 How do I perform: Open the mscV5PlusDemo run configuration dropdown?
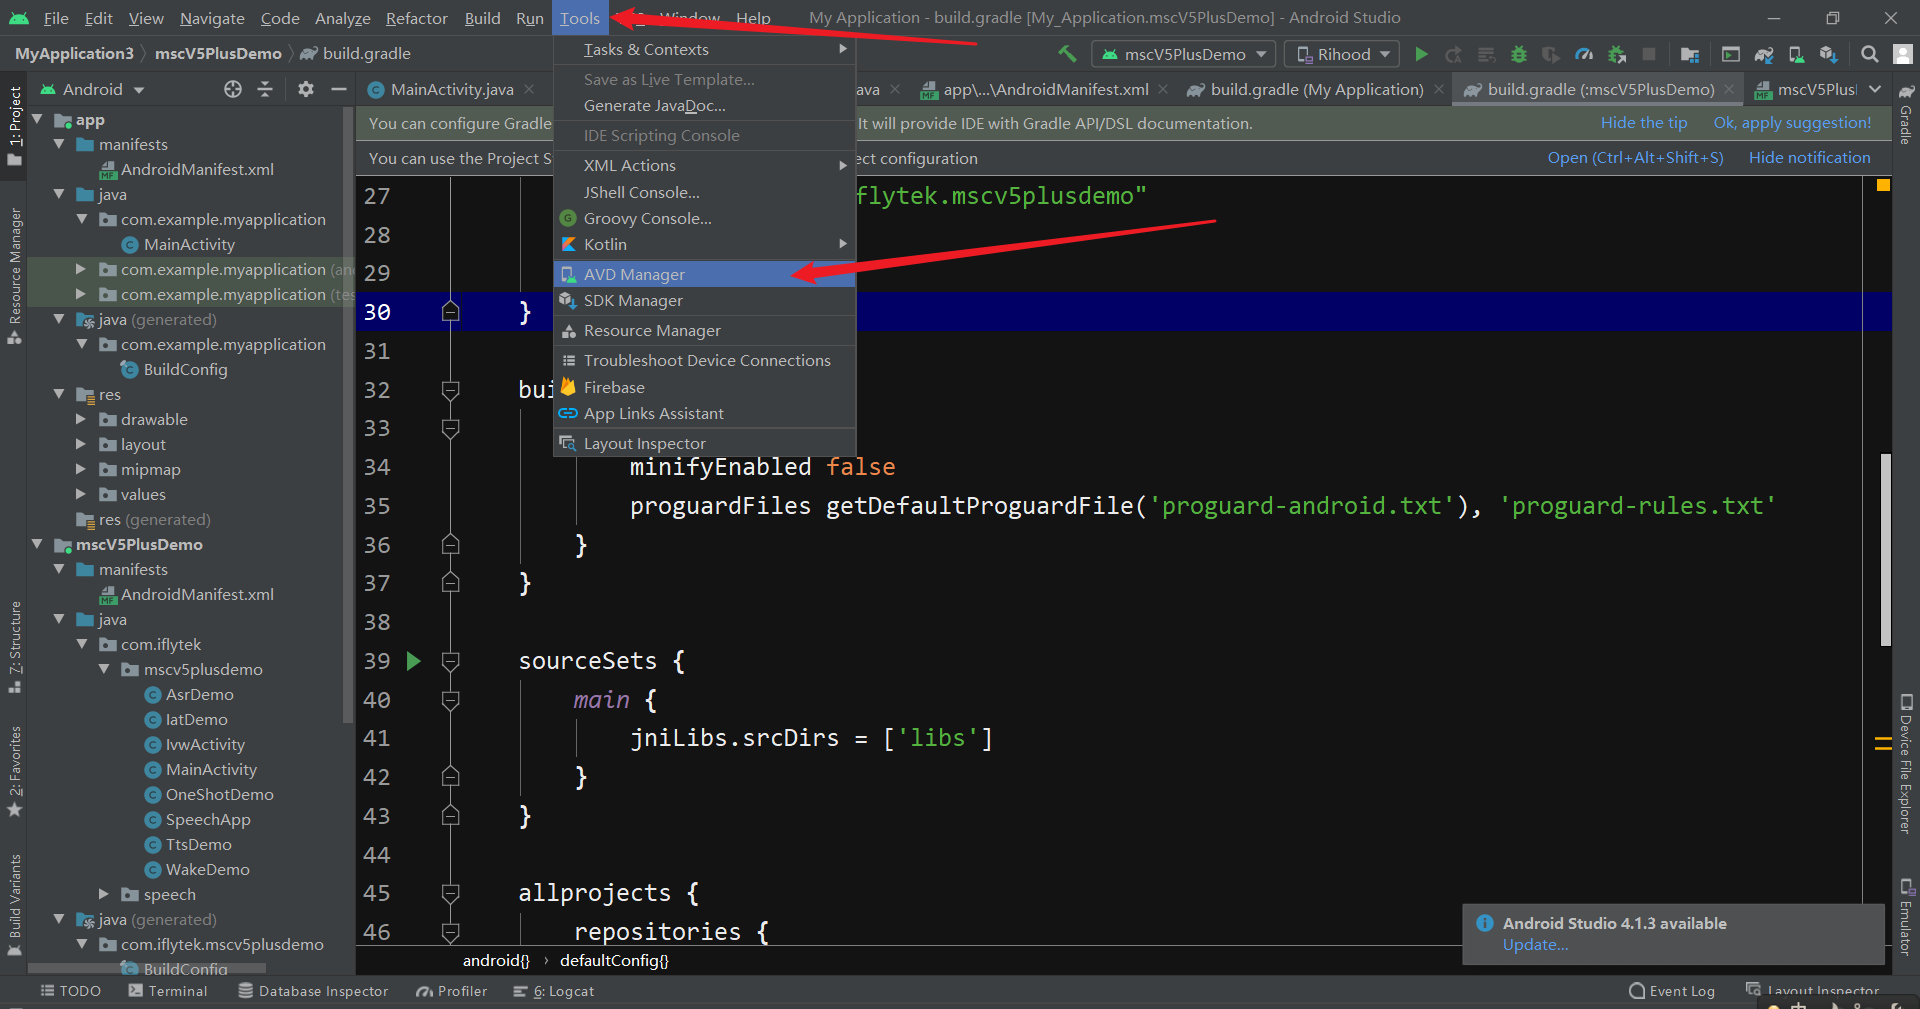[1183, 54]
